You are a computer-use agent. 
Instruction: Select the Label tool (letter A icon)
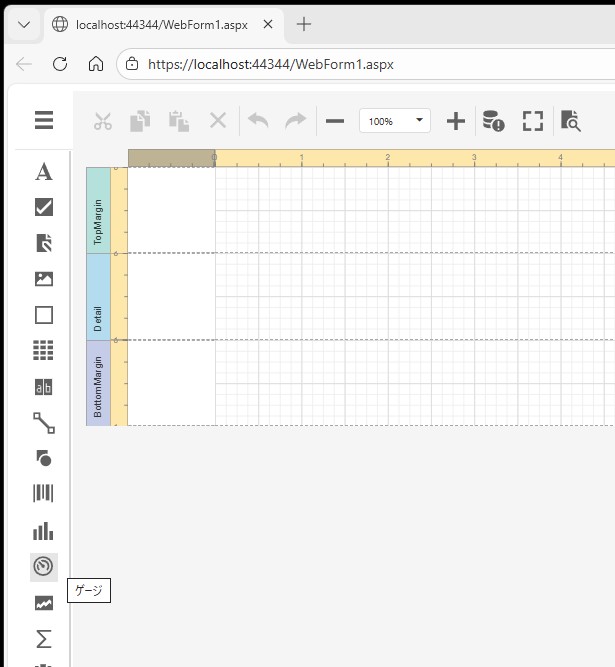pos(43,172)
